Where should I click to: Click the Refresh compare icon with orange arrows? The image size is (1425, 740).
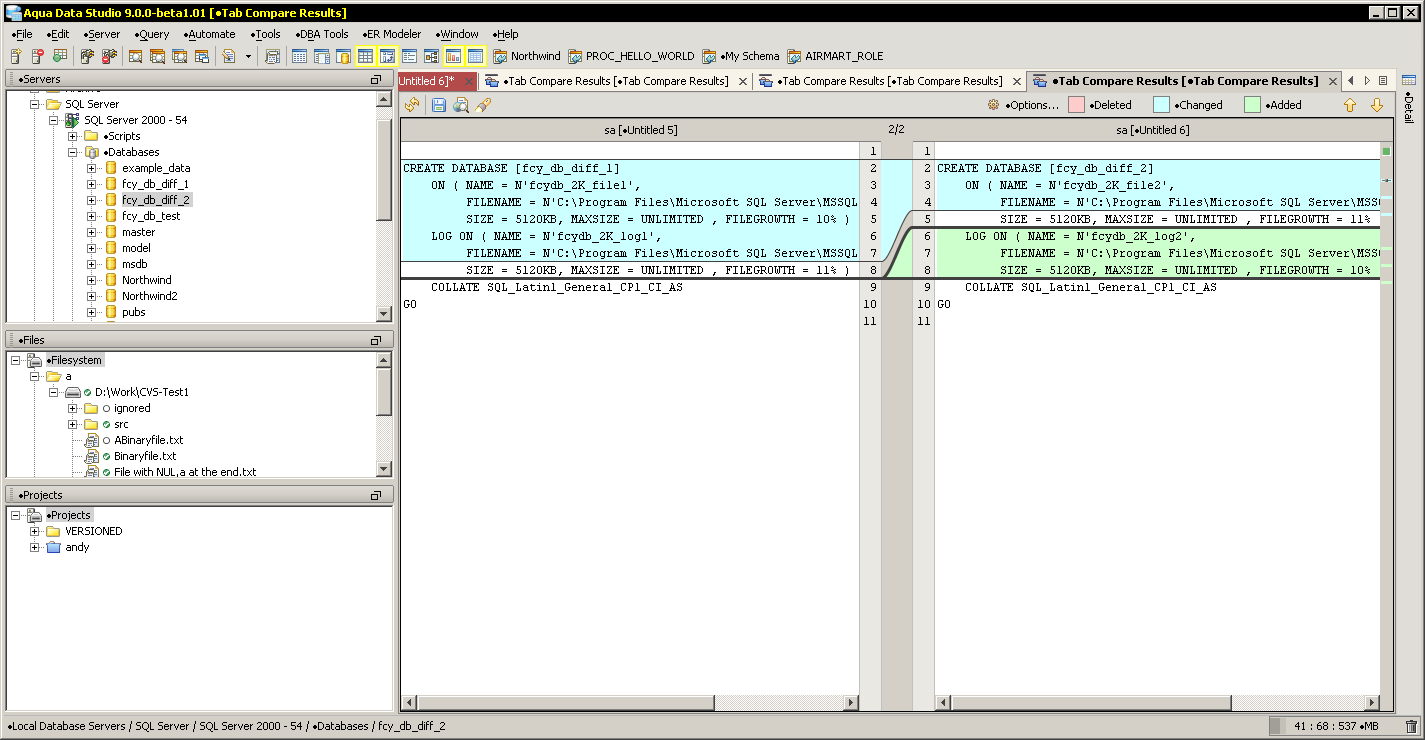point(413,104)
